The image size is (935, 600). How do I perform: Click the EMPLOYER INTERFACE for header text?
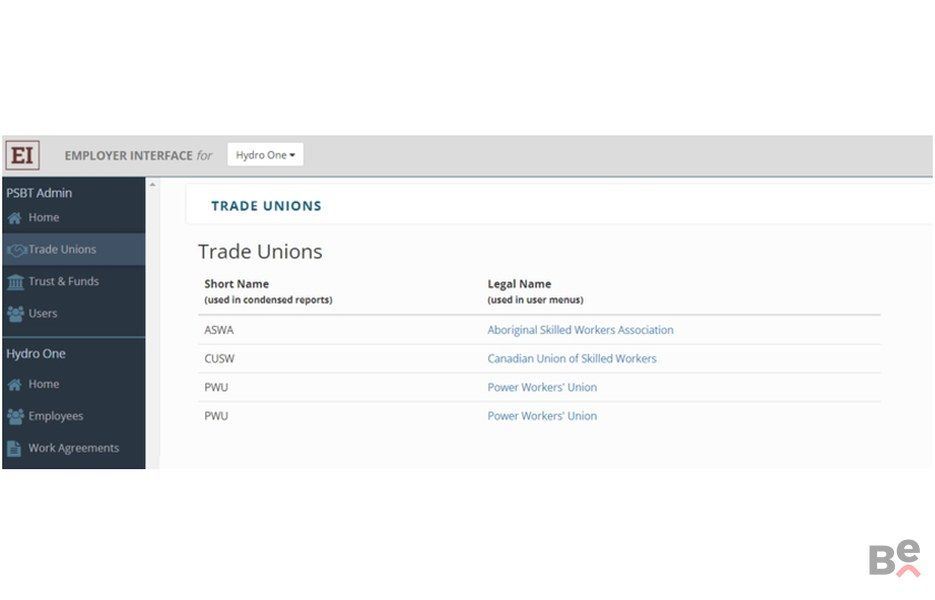point(138,156)
